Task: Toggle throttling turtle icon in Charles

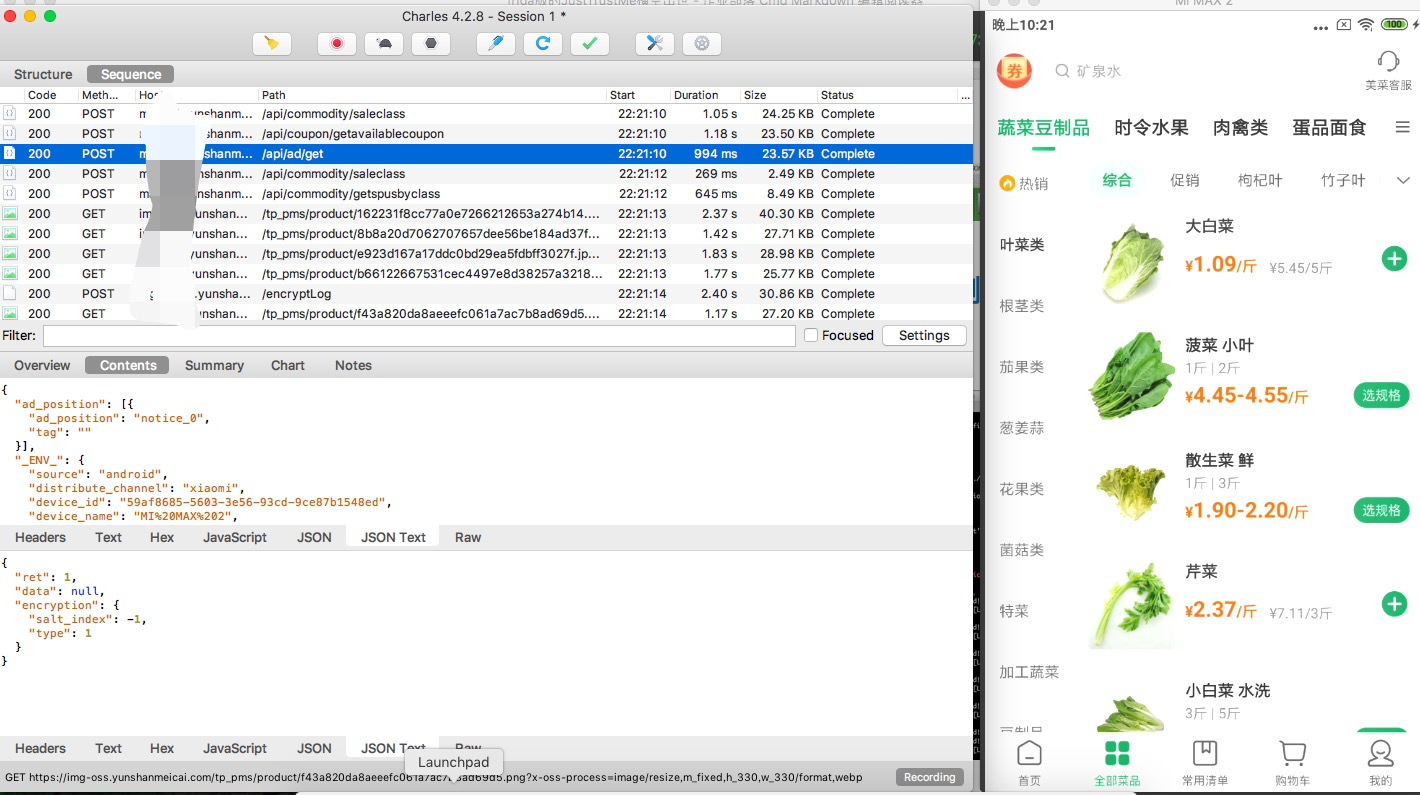Action: point(384,43)
